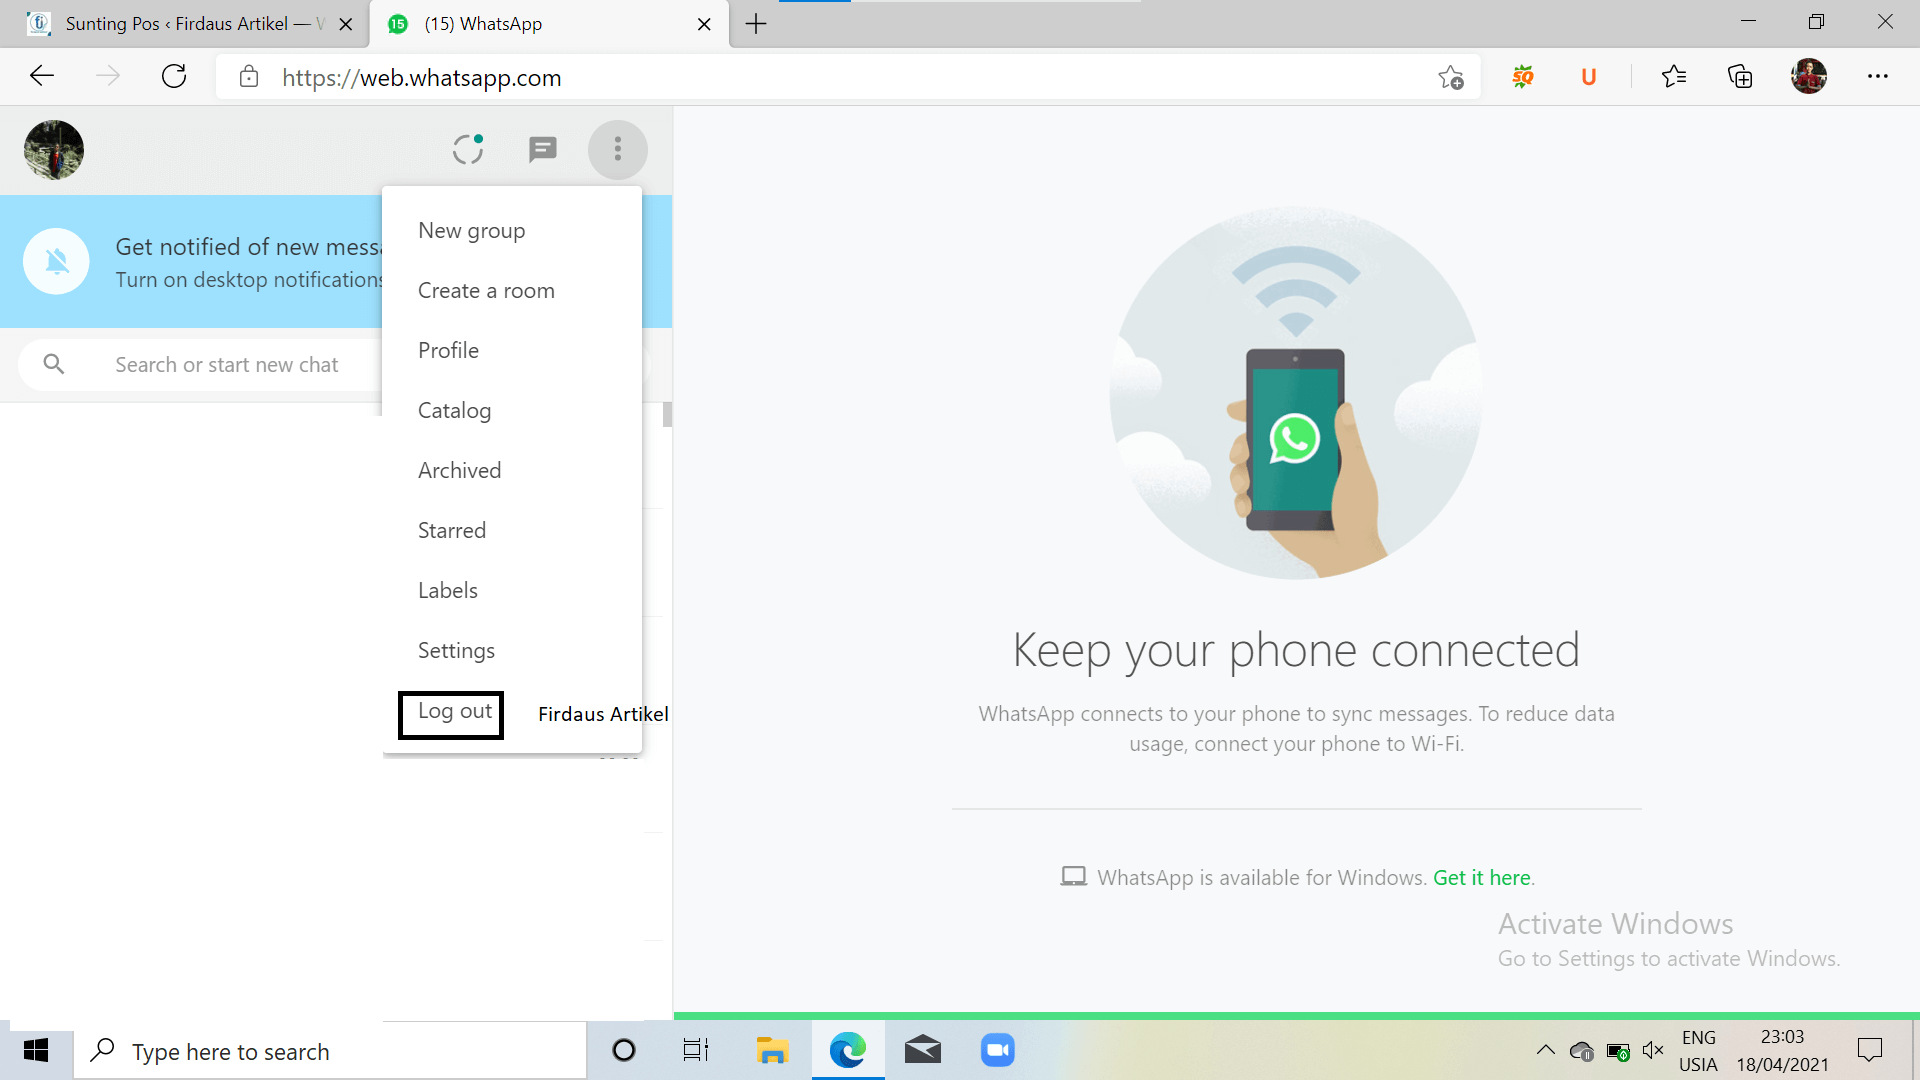This screenshot has width=1920, height=1080.
Task: Open profile photo in WhatsApp header
Action: (x=54, y=150)
